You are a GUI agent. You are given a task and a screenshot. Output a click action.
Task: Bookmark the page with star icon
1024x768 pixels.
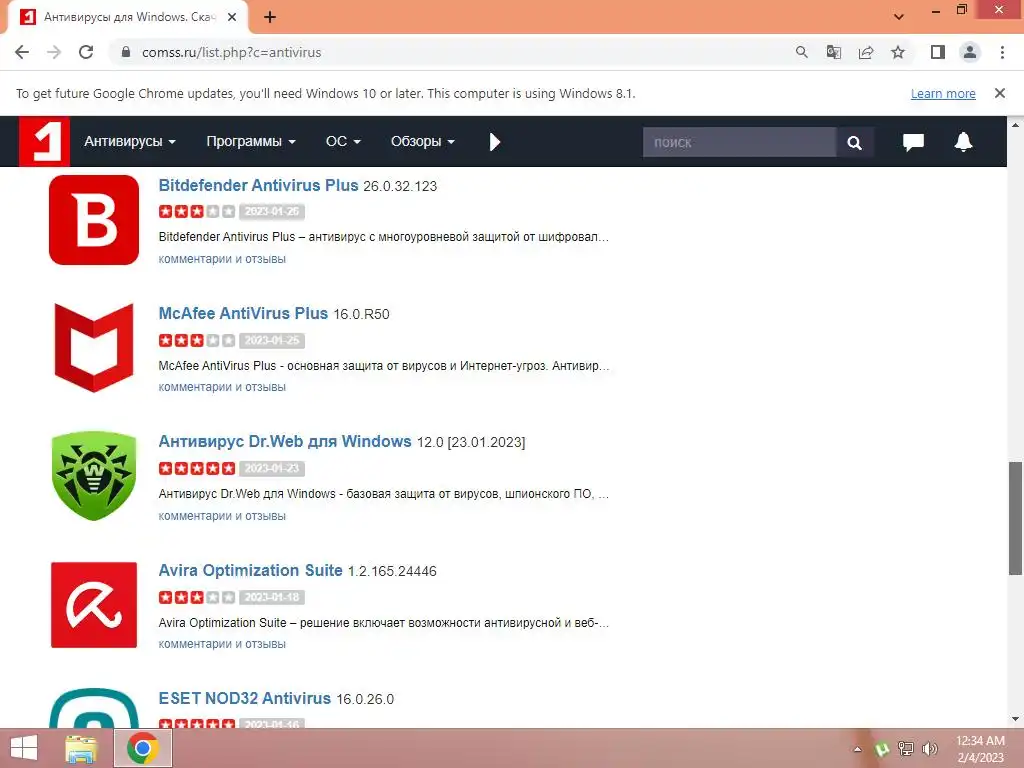(x=898, y=52)
